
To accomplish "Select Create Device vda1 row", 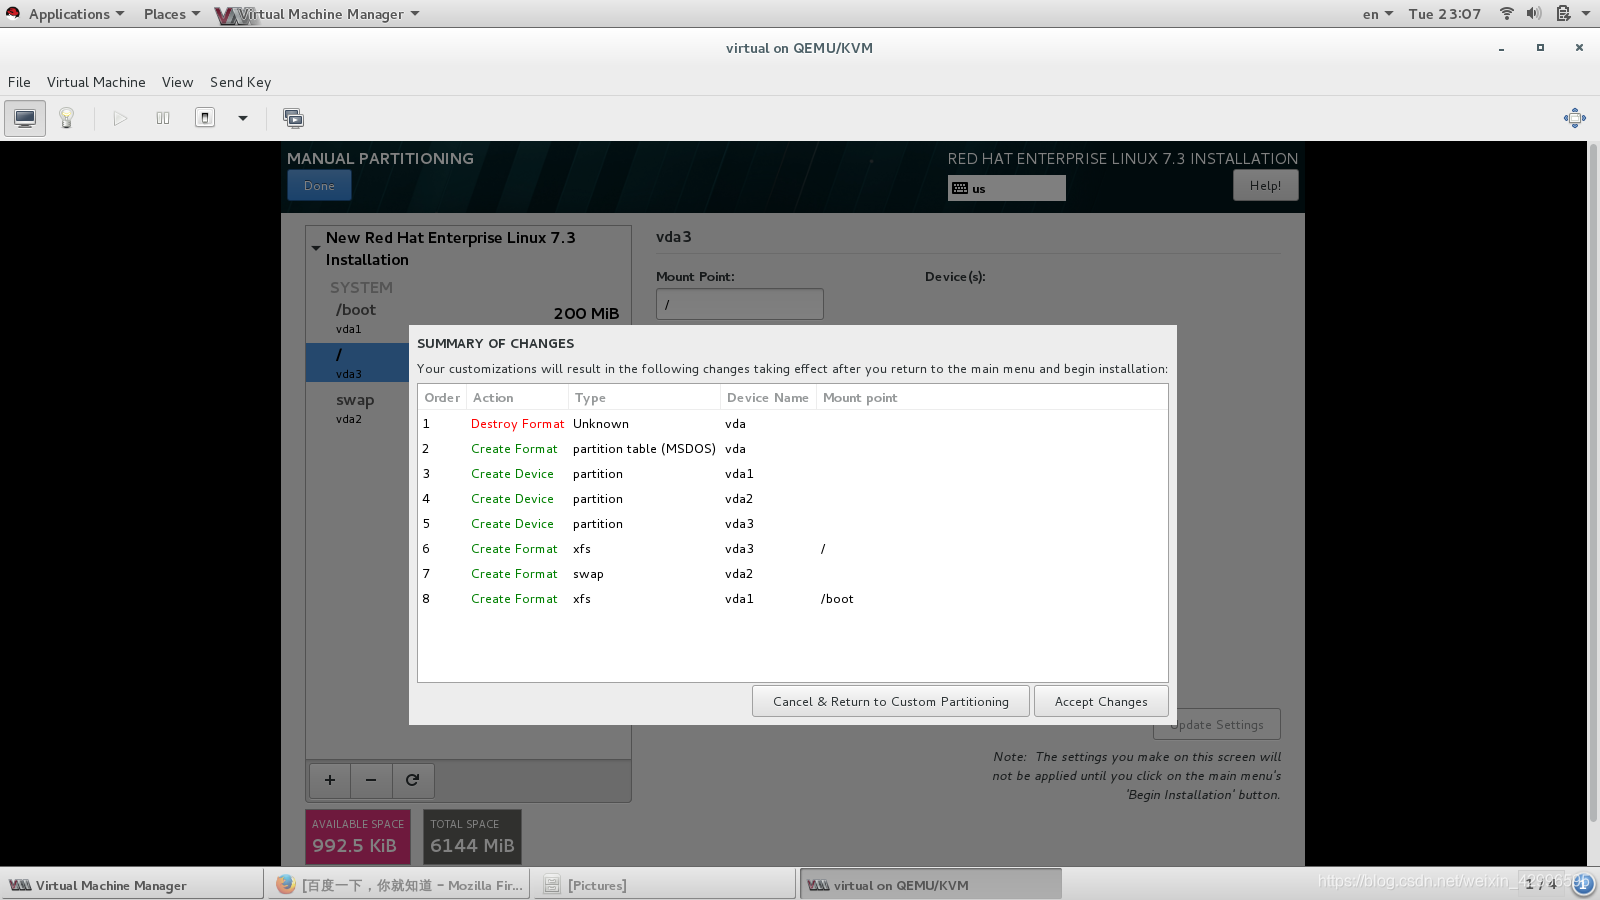I will tap(792, 474).
